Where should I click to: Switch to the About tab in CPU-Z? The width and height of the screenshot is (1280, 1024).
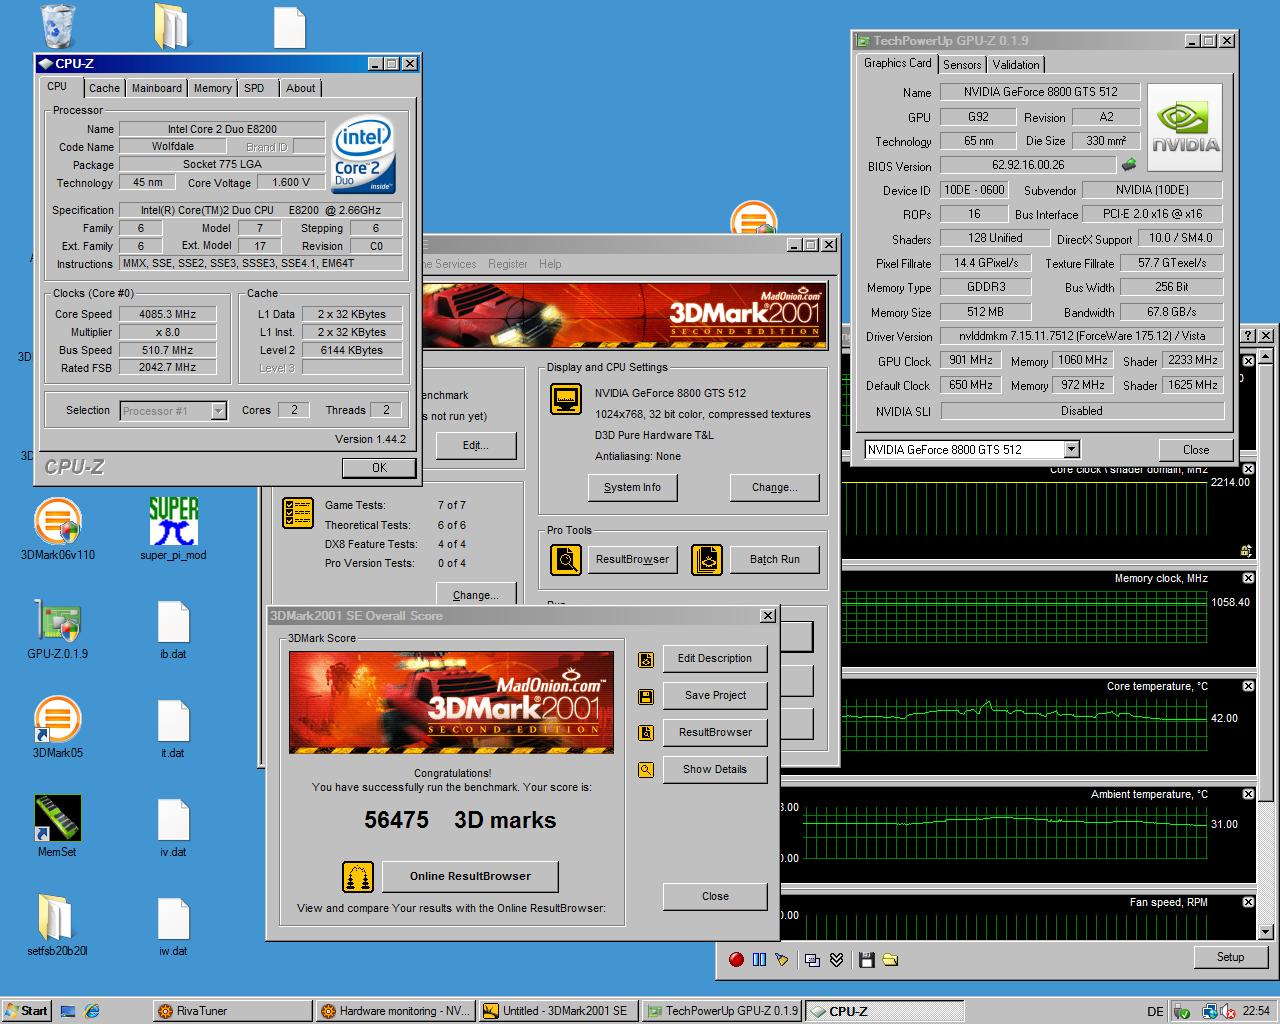tap(301, 88)
